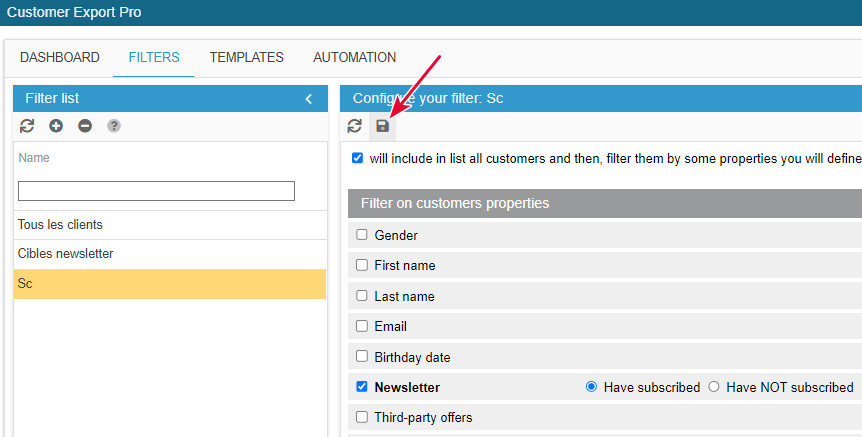The height and width of the screenshot is (437, 862).
Task: Select Have NOT subscribed option
Action: [x=714, y=387]
